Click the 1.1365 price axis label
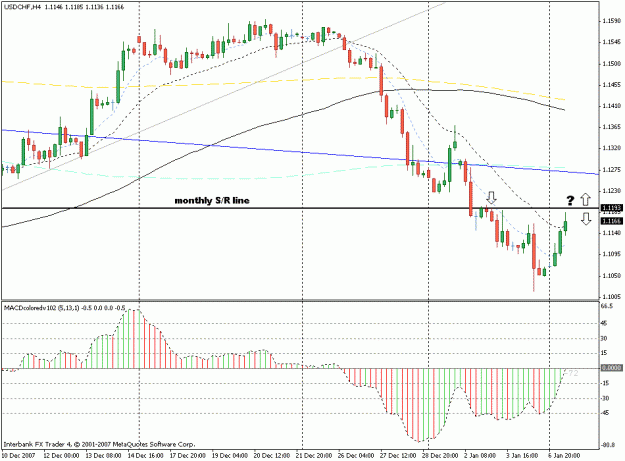The height and width of the screenshot is (461, 625). (x=611, y=127)
